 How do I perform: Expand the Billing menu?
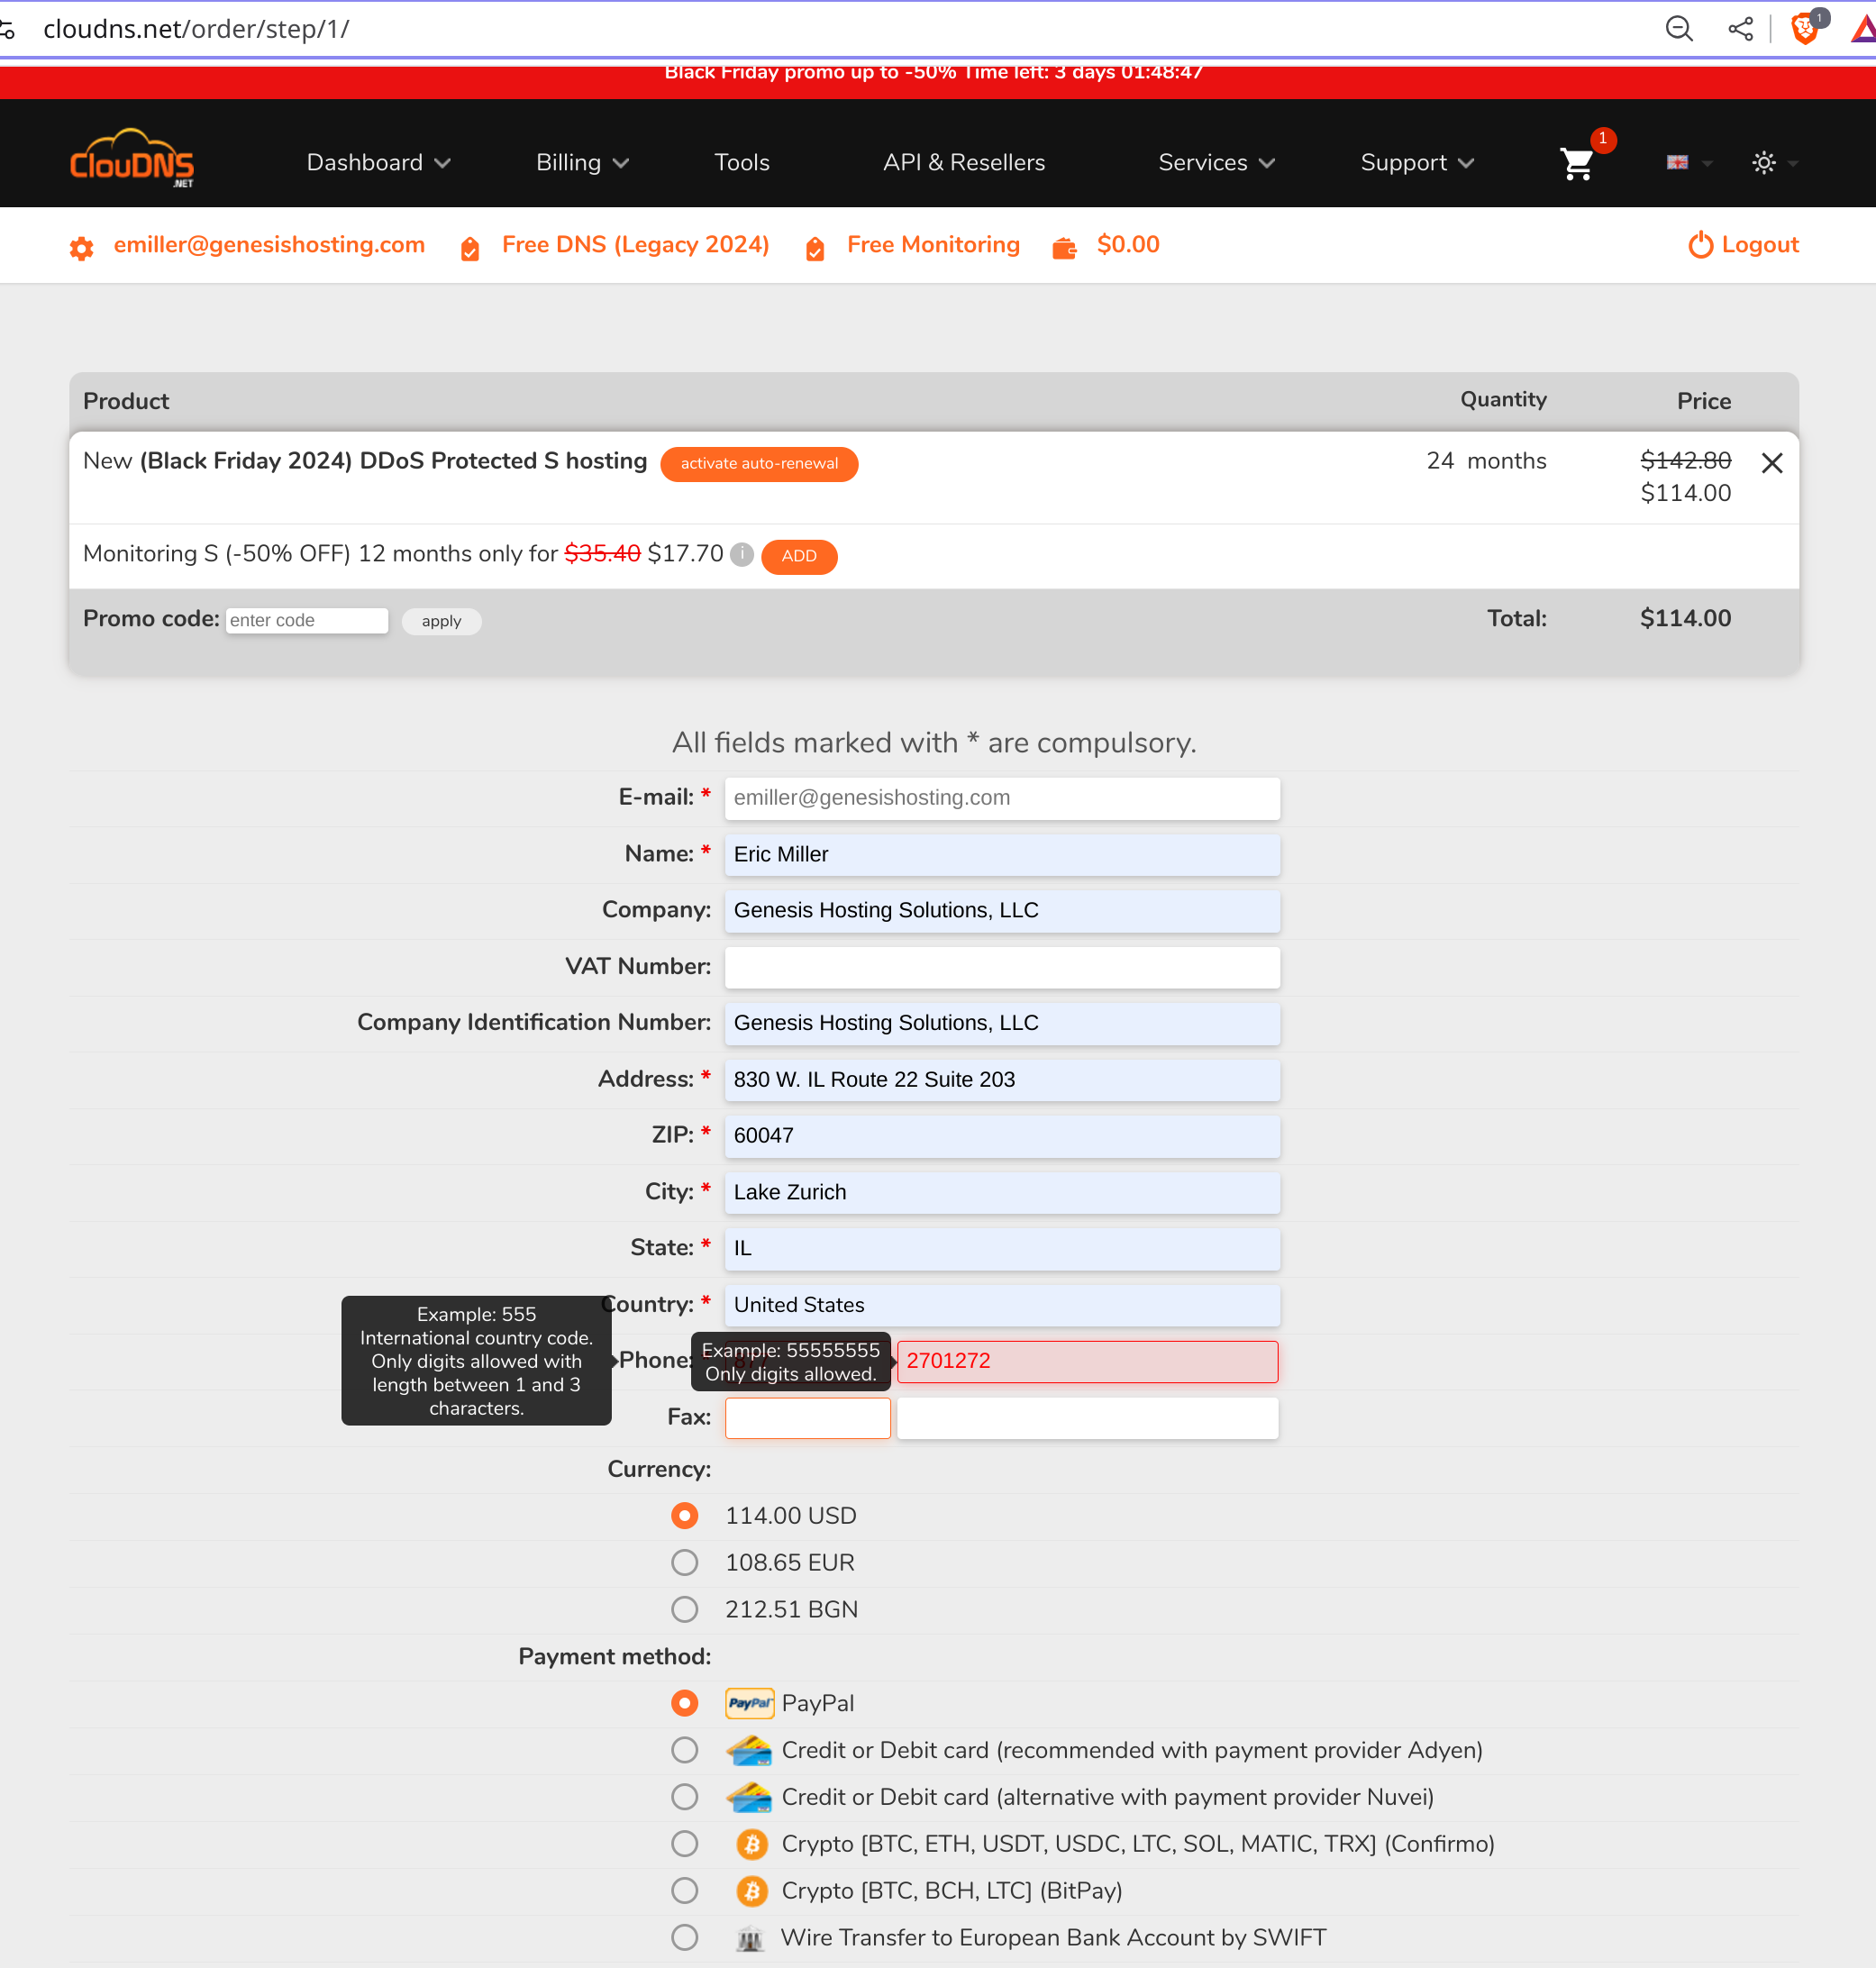(582, 163)
